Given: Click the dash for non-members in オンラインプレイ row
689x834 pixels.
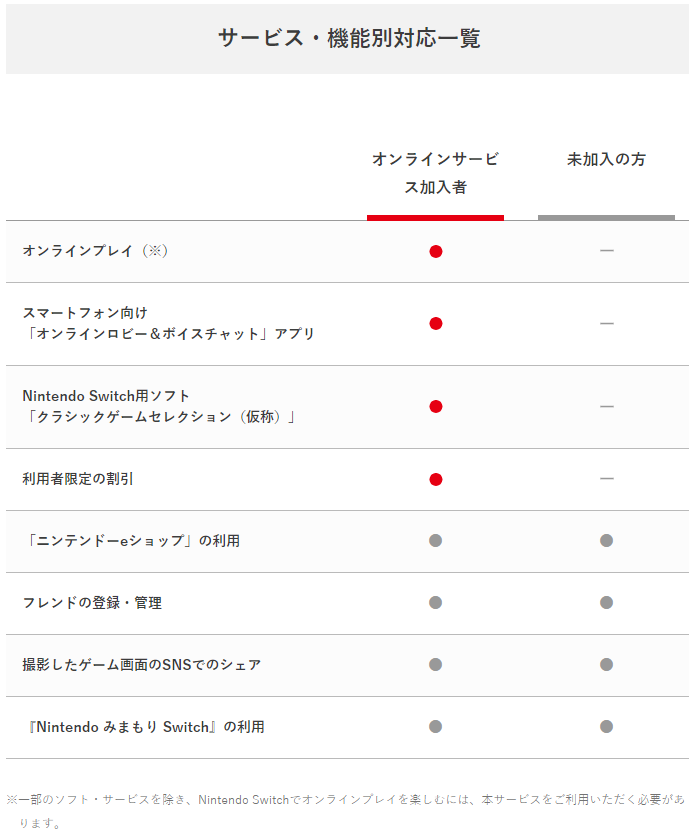Looking at the screenshot, I should tap(607, 251).
